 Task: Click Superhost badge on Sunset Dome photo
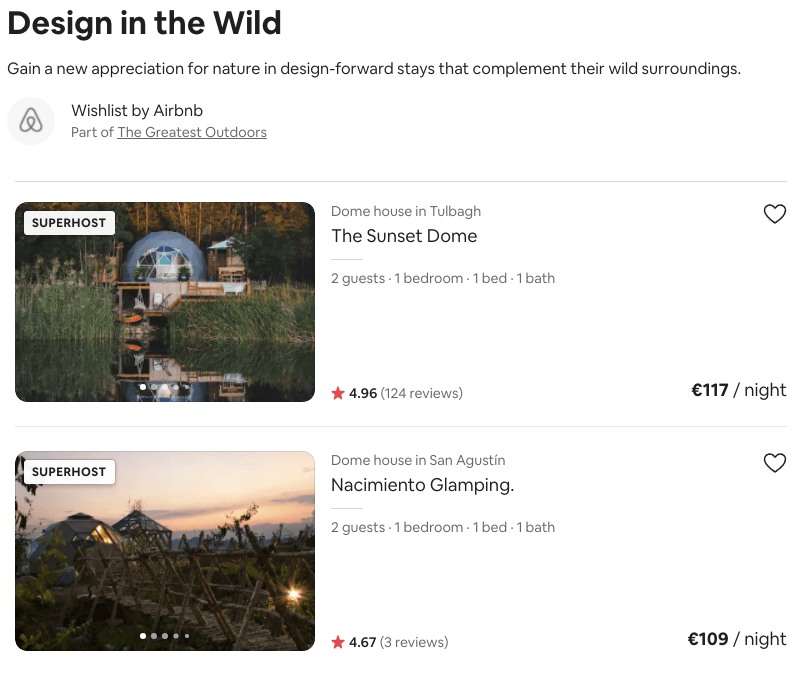coord(69,223)
